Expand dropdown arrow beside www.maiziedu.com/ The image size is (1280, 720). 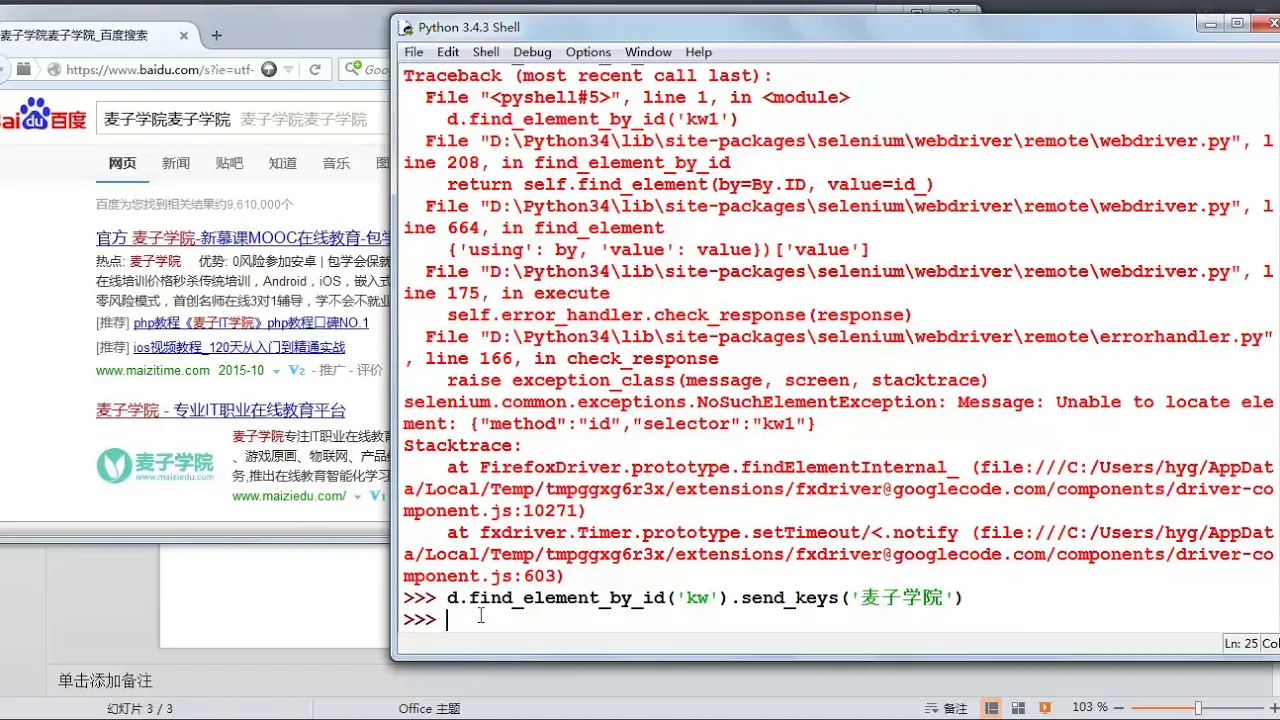point(358,497)
